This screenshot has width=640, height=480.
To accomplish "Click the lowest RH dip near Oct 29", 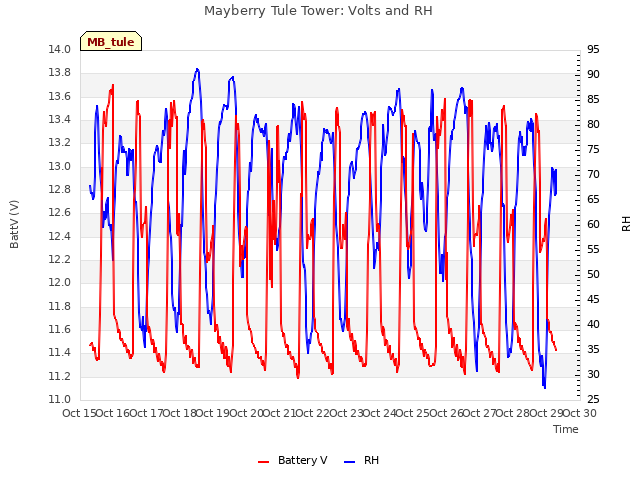I will pos(544,387).
